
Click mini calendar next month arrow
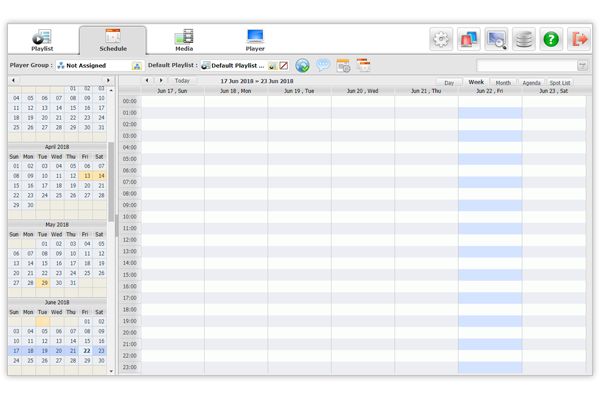pyautogui.click(x=108, y=80)
